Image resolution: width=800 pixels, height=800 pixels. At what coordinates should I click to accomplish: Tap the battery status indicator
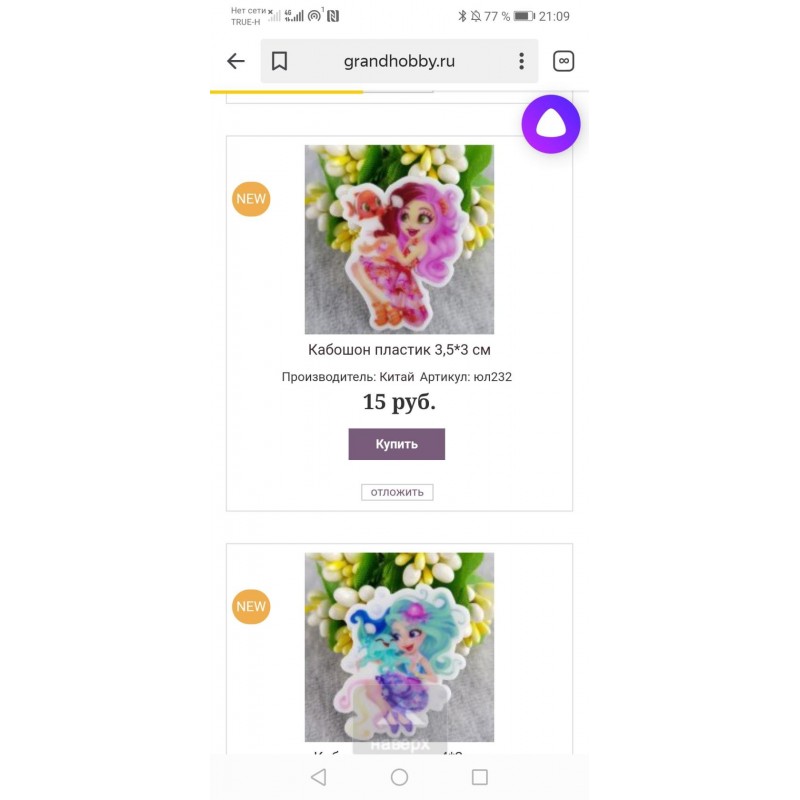[x=524, y=16]
